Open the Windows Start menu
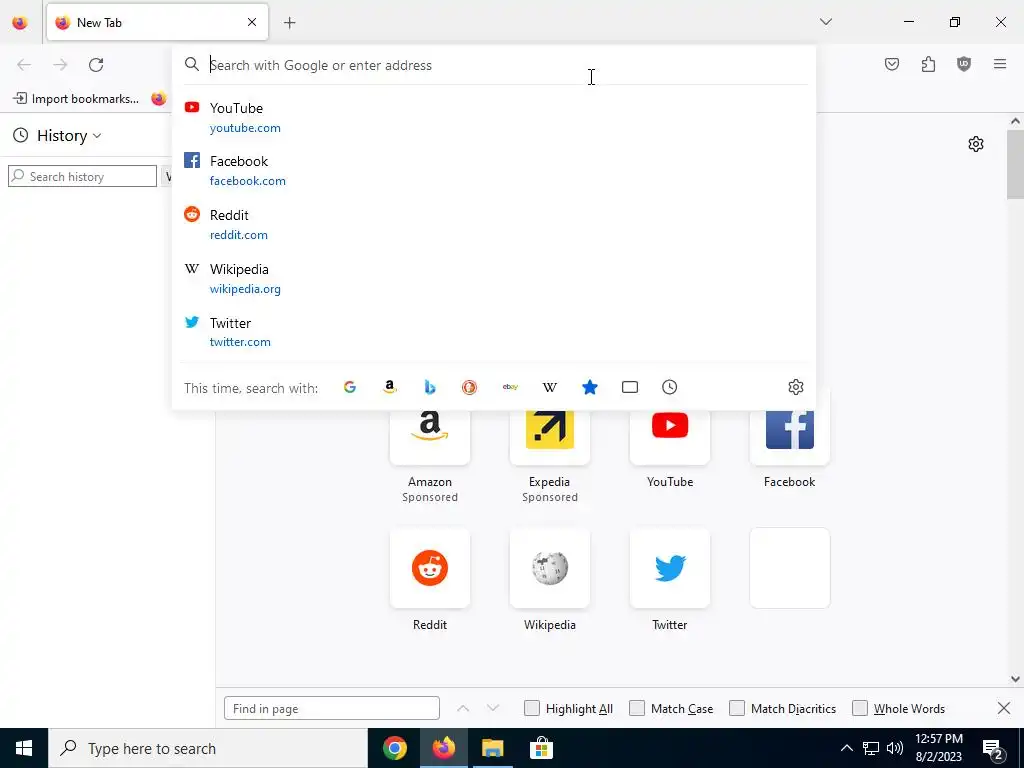This screenshot has width=1024, height=768. (x=24, y=748)
